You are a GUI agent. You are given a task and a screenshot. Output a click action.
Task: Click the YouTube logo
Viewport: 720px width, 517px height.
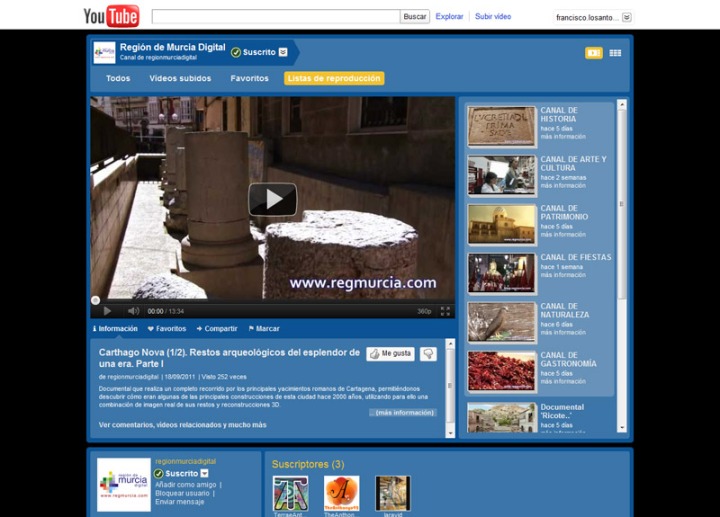(x=110, y=16)
